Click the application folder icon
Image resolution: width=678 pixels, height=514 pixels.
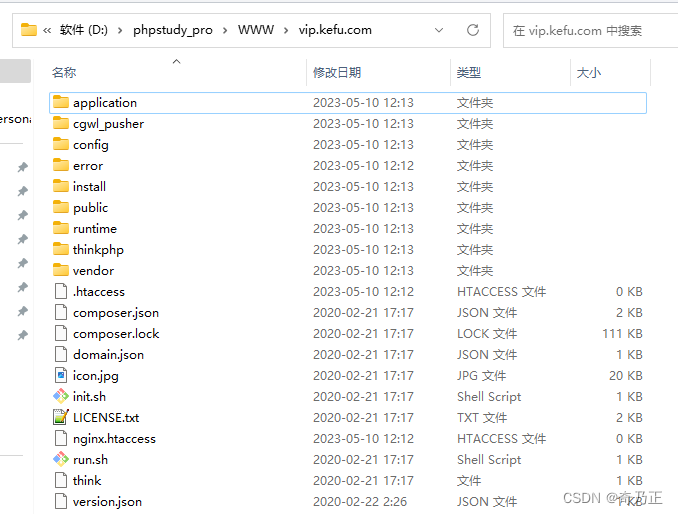coord(61,102)
